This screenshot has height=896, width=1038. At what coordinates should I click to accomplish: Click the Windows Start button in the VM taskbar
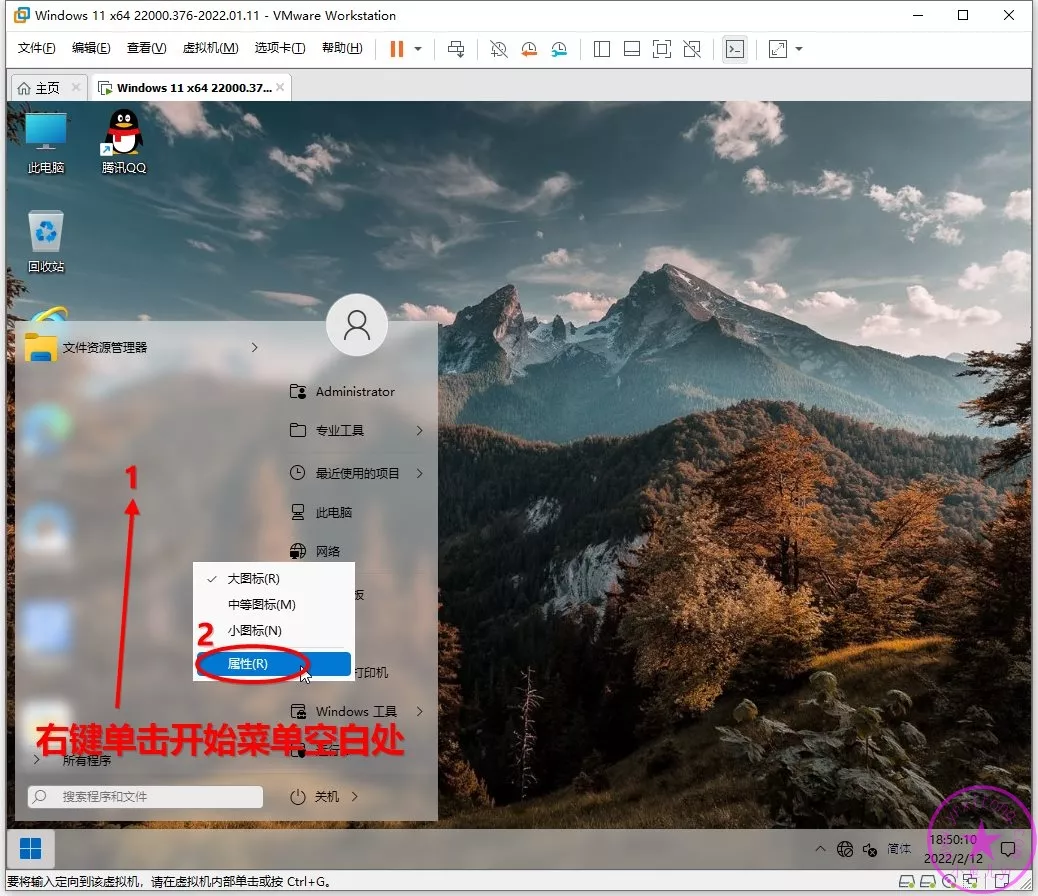pyautogui.click(x=31, y=849)
